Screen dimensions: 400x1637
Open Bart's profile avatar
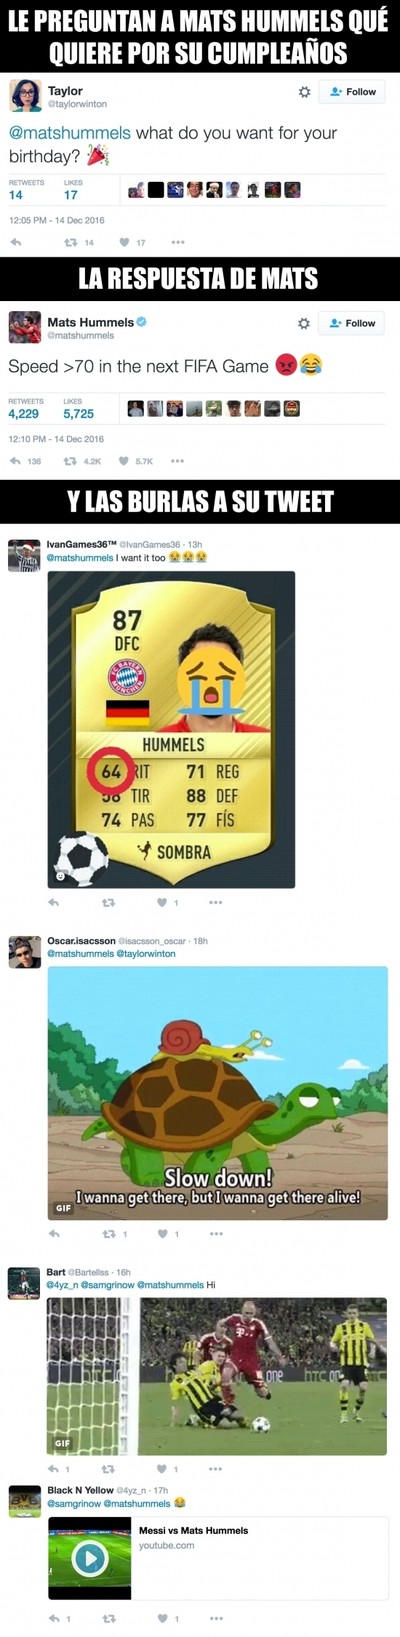coord(24,1283)
